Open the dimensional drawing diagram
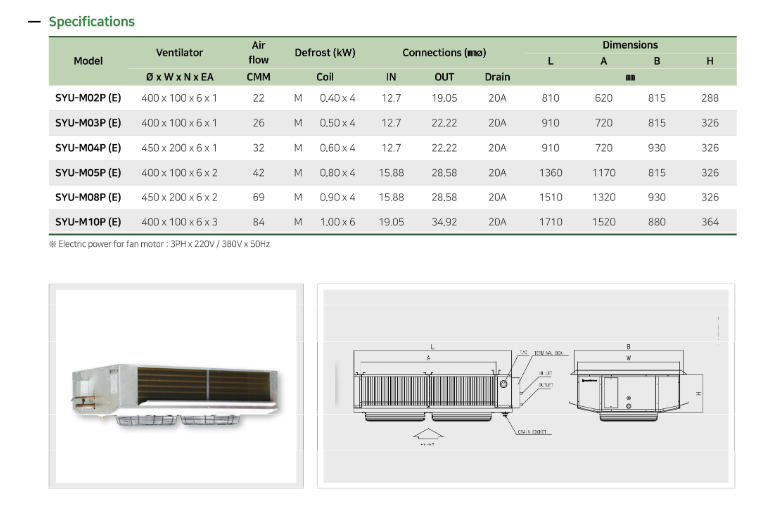The height and width of the screenshot is (519, 782). click(x=526, y=386)
